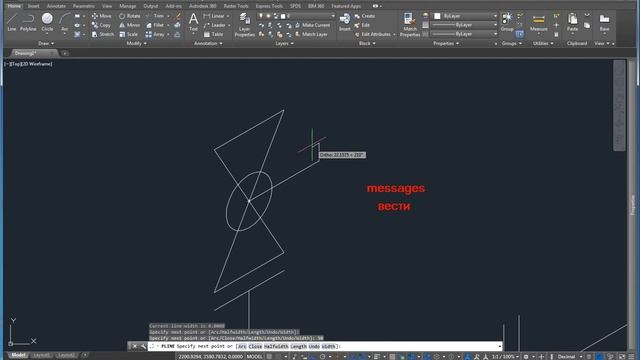640x360 pixels.
Task: Insert a Table from Annotation panel
Action: click(x=213, y=35)
